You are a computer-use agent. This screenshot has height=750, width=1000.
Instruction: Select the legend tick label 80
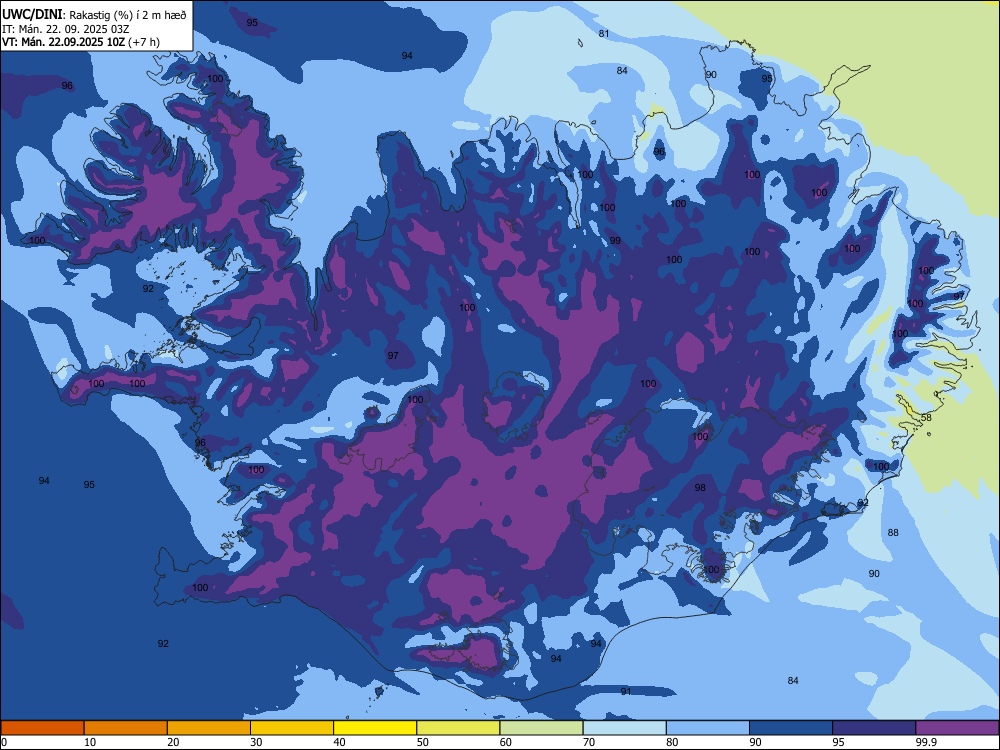pyautogui.click(x=672, y=742)
